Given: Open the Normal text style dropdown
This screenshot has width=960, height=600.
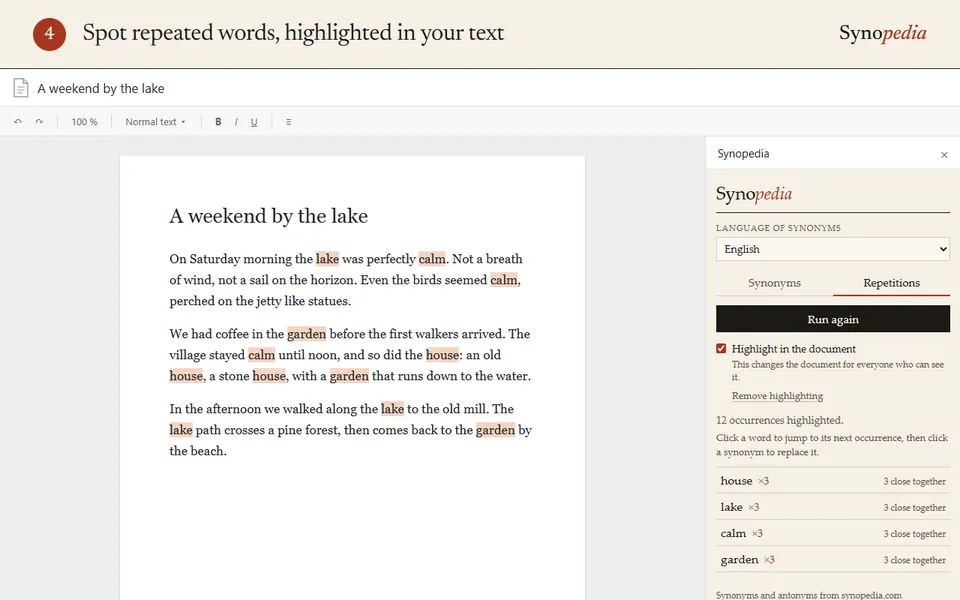Looking at the screenshot, I should 156,122.
